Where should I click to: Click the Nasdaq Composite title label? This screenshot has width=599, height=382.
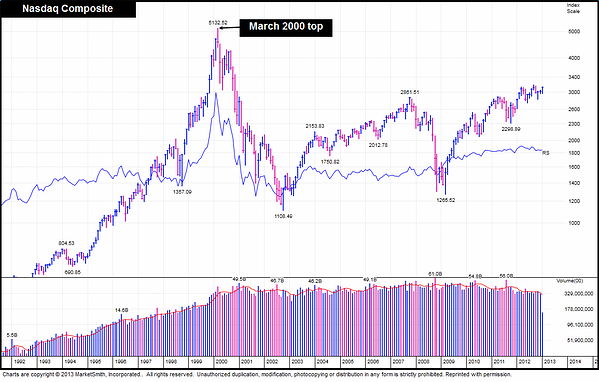coord(68,9)
